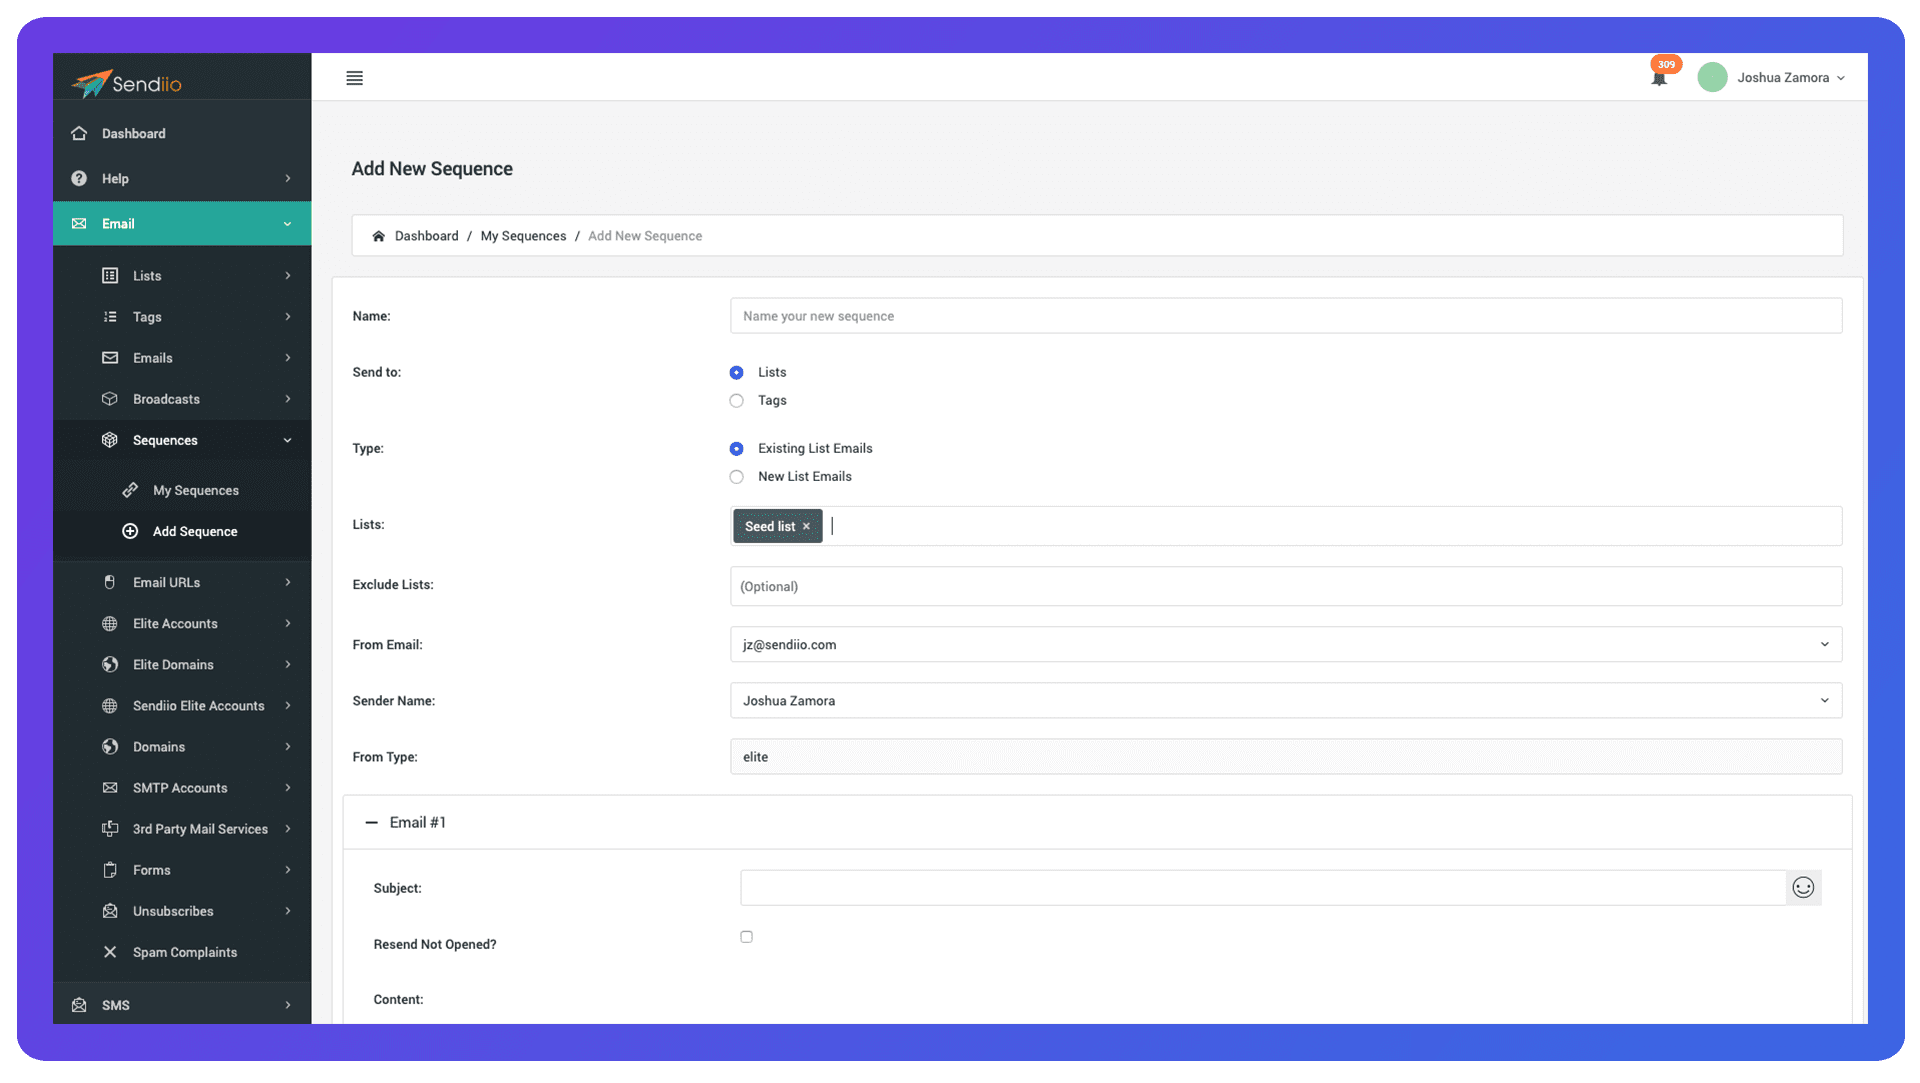1920x1083 pixels.
Task: Open the Joshua Zamora user menu
Action: pos(1782,78)
